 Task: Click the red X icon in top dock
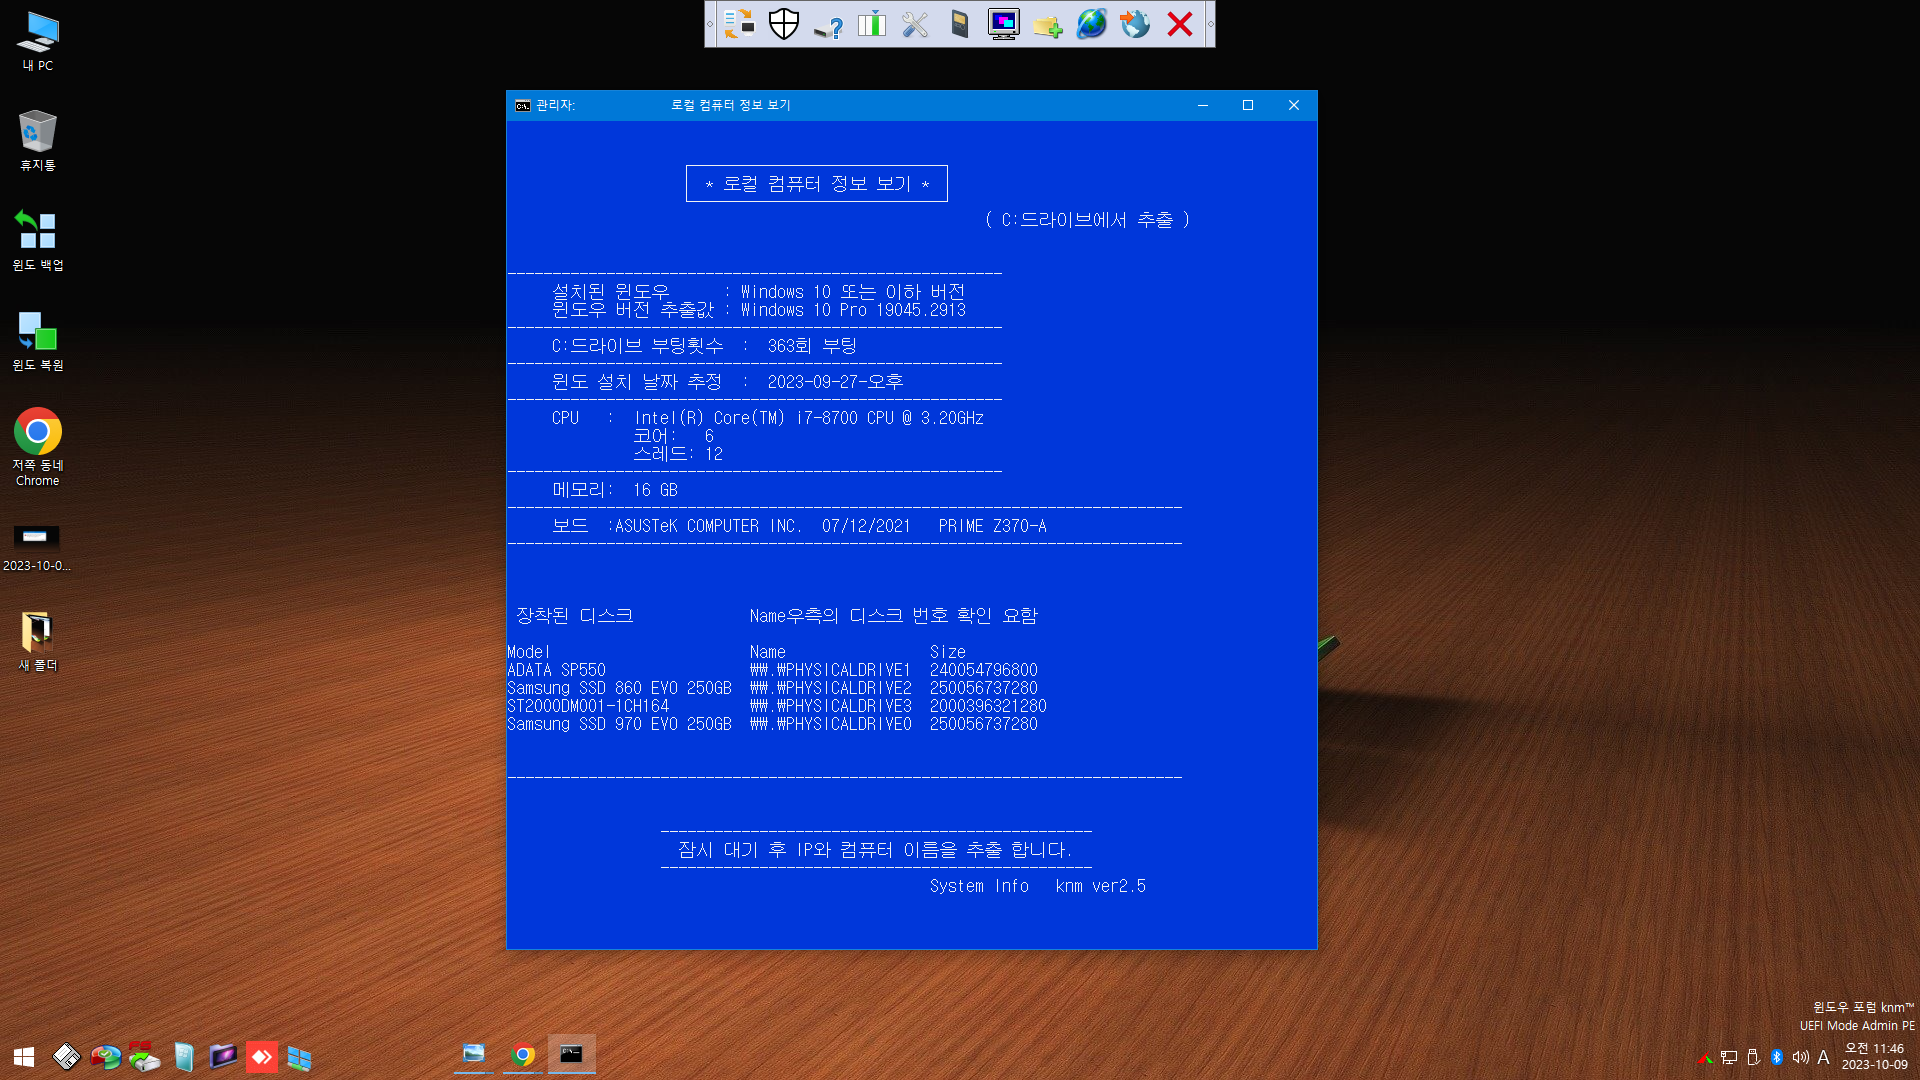click(x=1180, y=24)
